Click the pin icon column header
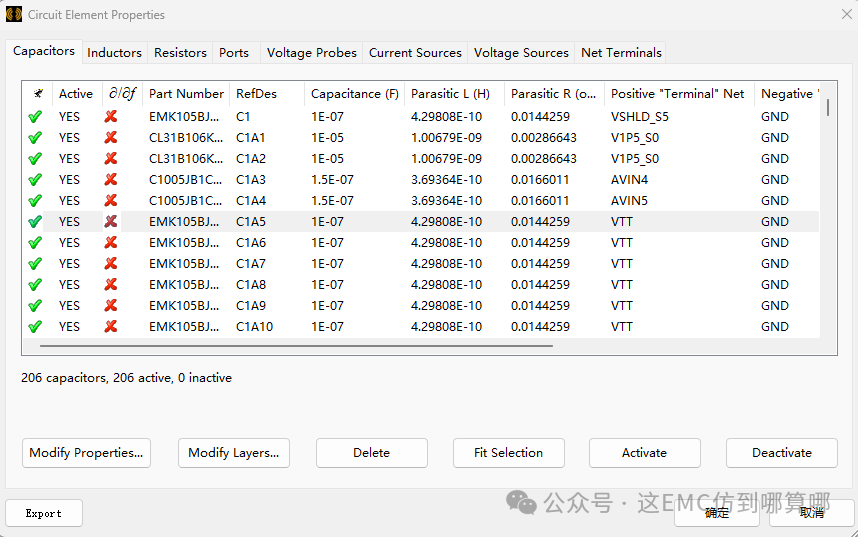858x537 pixels. [38, 94]
